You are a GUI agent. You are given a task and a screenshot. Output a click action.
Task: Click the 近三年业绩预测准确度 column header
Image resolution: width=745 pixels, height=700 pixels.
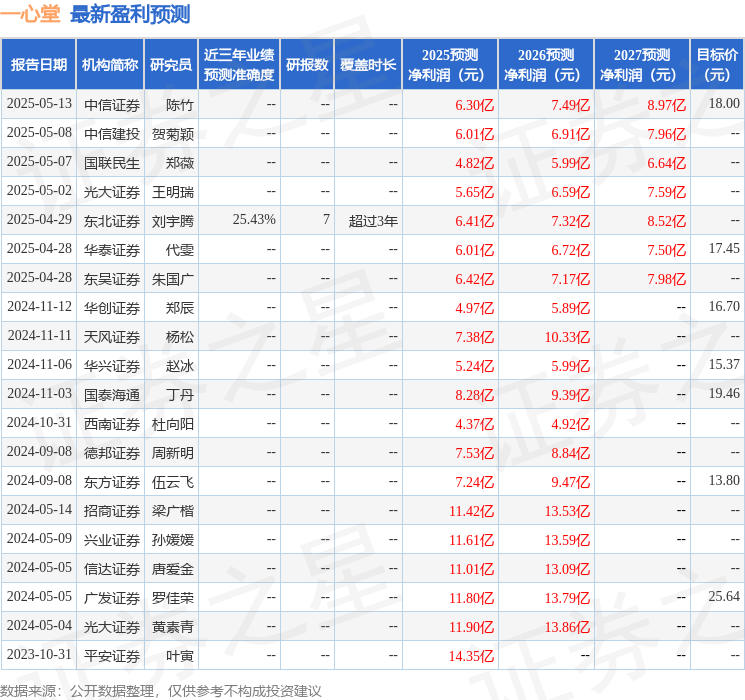pos(239,65)
